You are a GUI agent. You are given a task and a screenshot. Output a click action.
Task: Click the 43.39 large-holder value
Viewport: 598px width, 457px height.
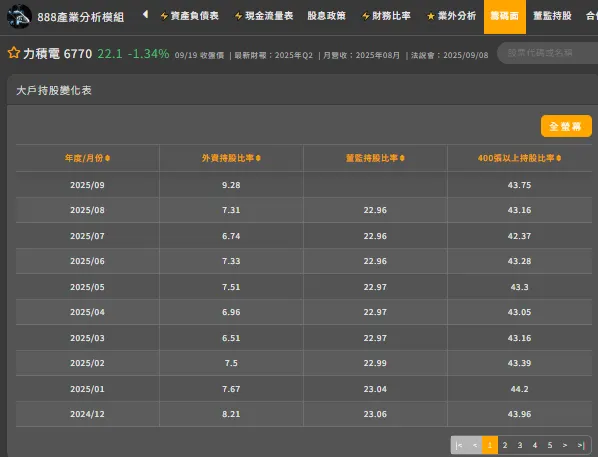[x=519, y=363]
